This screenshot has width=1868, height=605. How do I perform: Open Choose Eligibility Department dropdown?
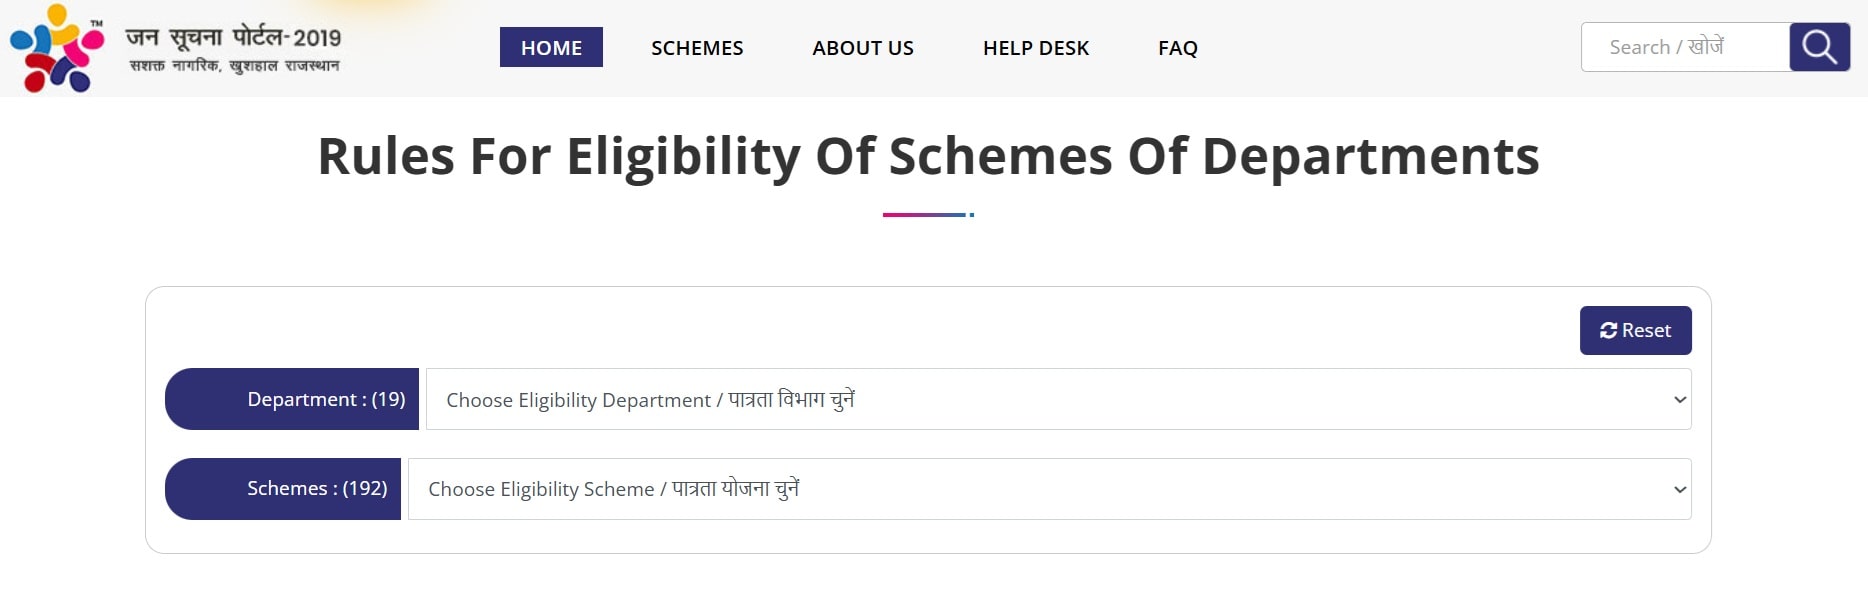tap(1058, 399)
